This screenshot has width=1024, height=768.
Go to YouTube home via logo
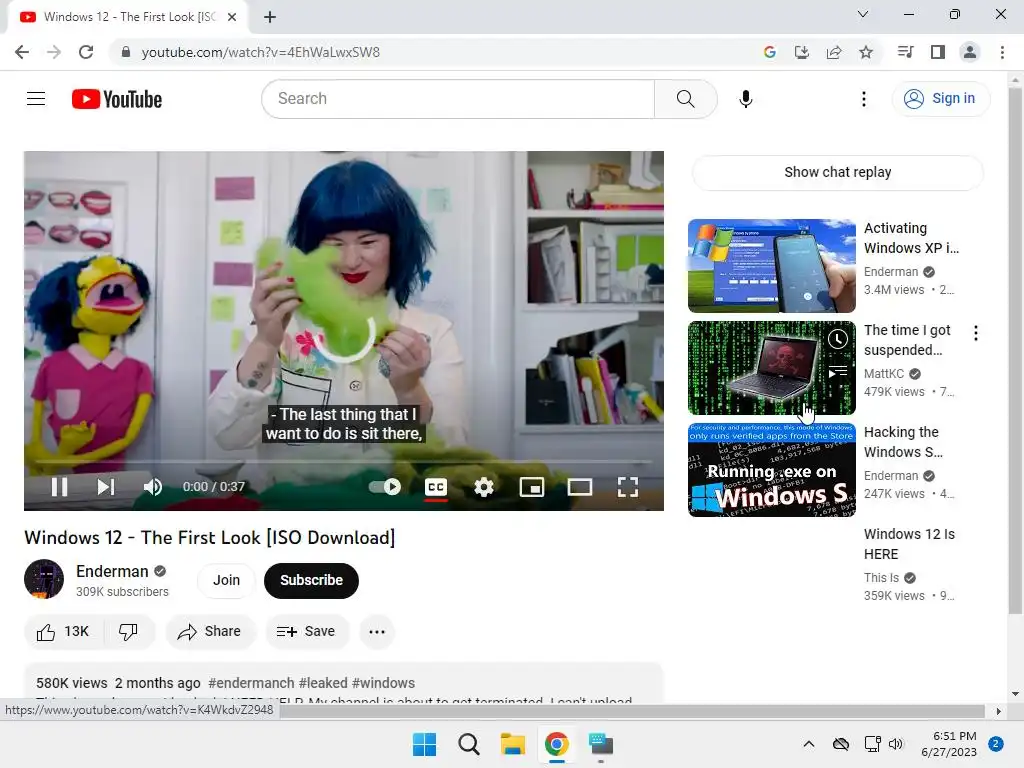click(x=117, y=99)
